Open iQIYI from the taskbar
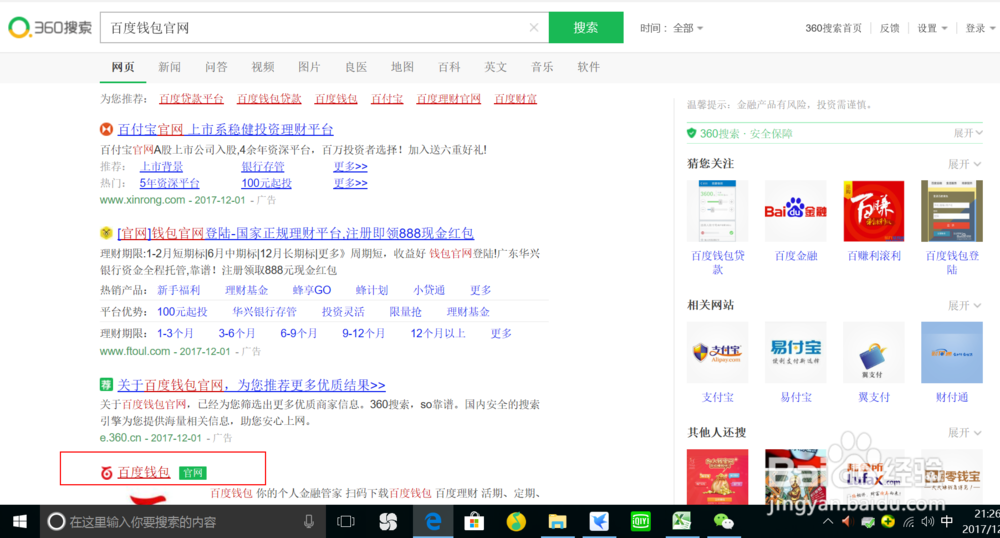This screenshot has width=1000, height=538. pyautogui.click(x=640, y=521)
